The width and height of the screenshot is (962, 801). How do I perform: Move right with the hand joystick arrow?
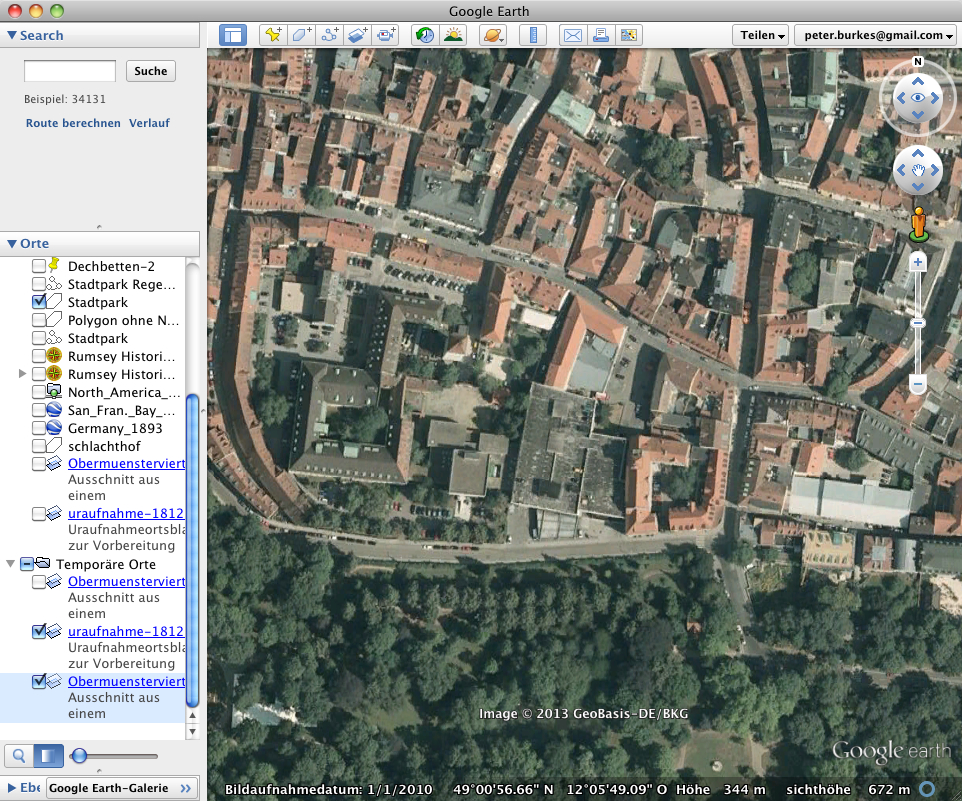[x=934, y=171]
